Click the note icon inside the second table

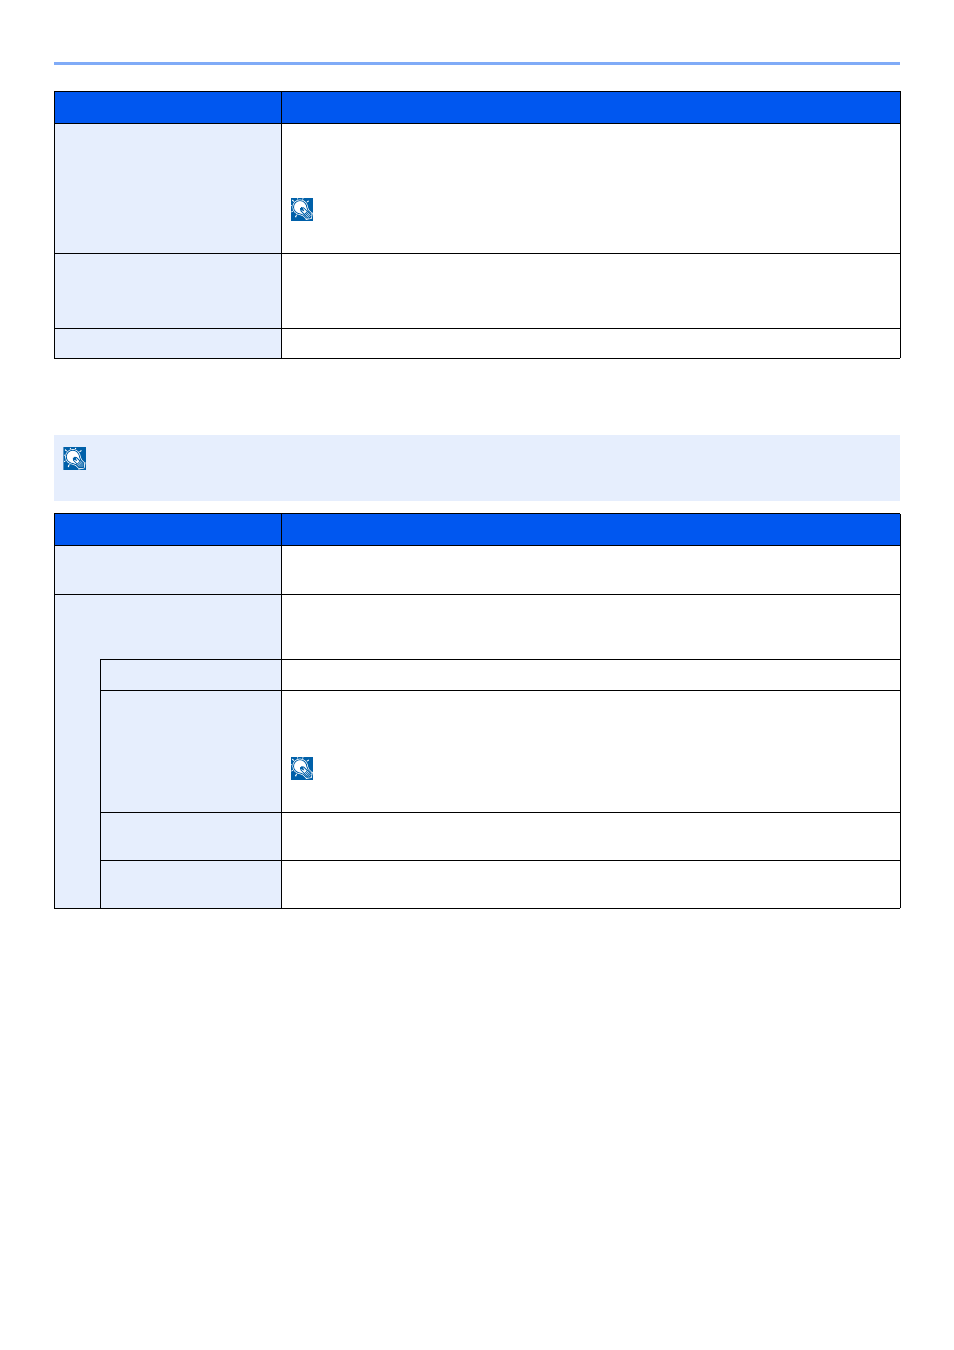(302, 768)
